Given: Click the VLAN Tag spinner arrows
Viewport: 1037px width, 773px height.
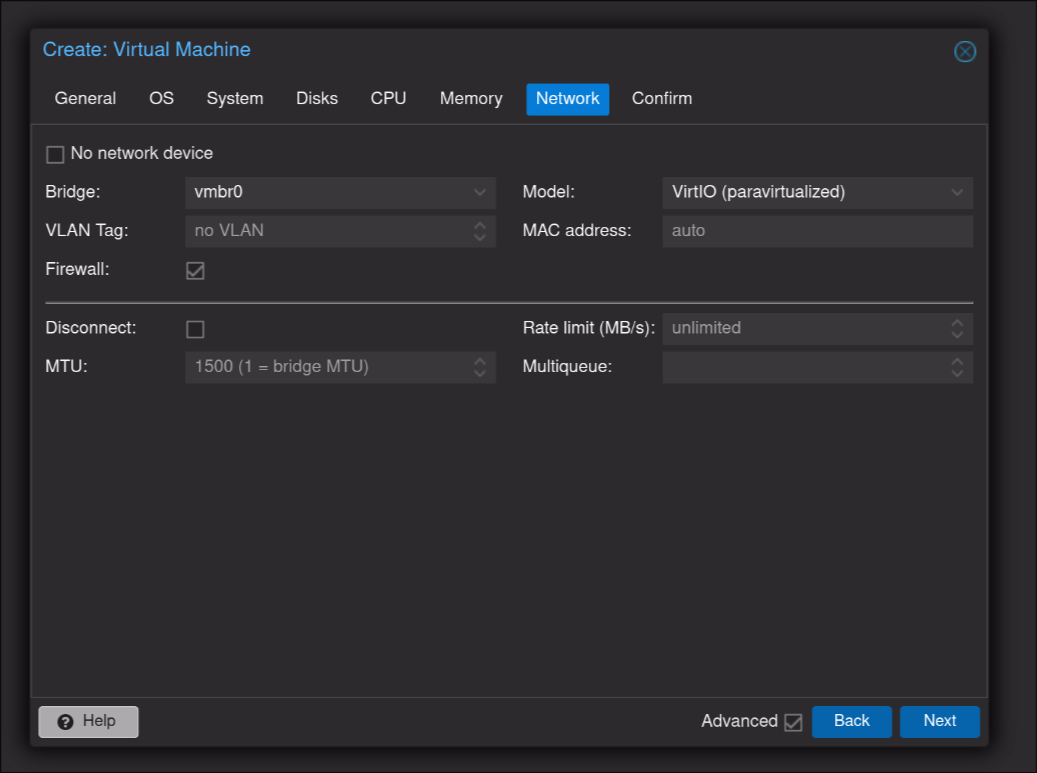Looking at the screenshot, I should tap(480, 231).
